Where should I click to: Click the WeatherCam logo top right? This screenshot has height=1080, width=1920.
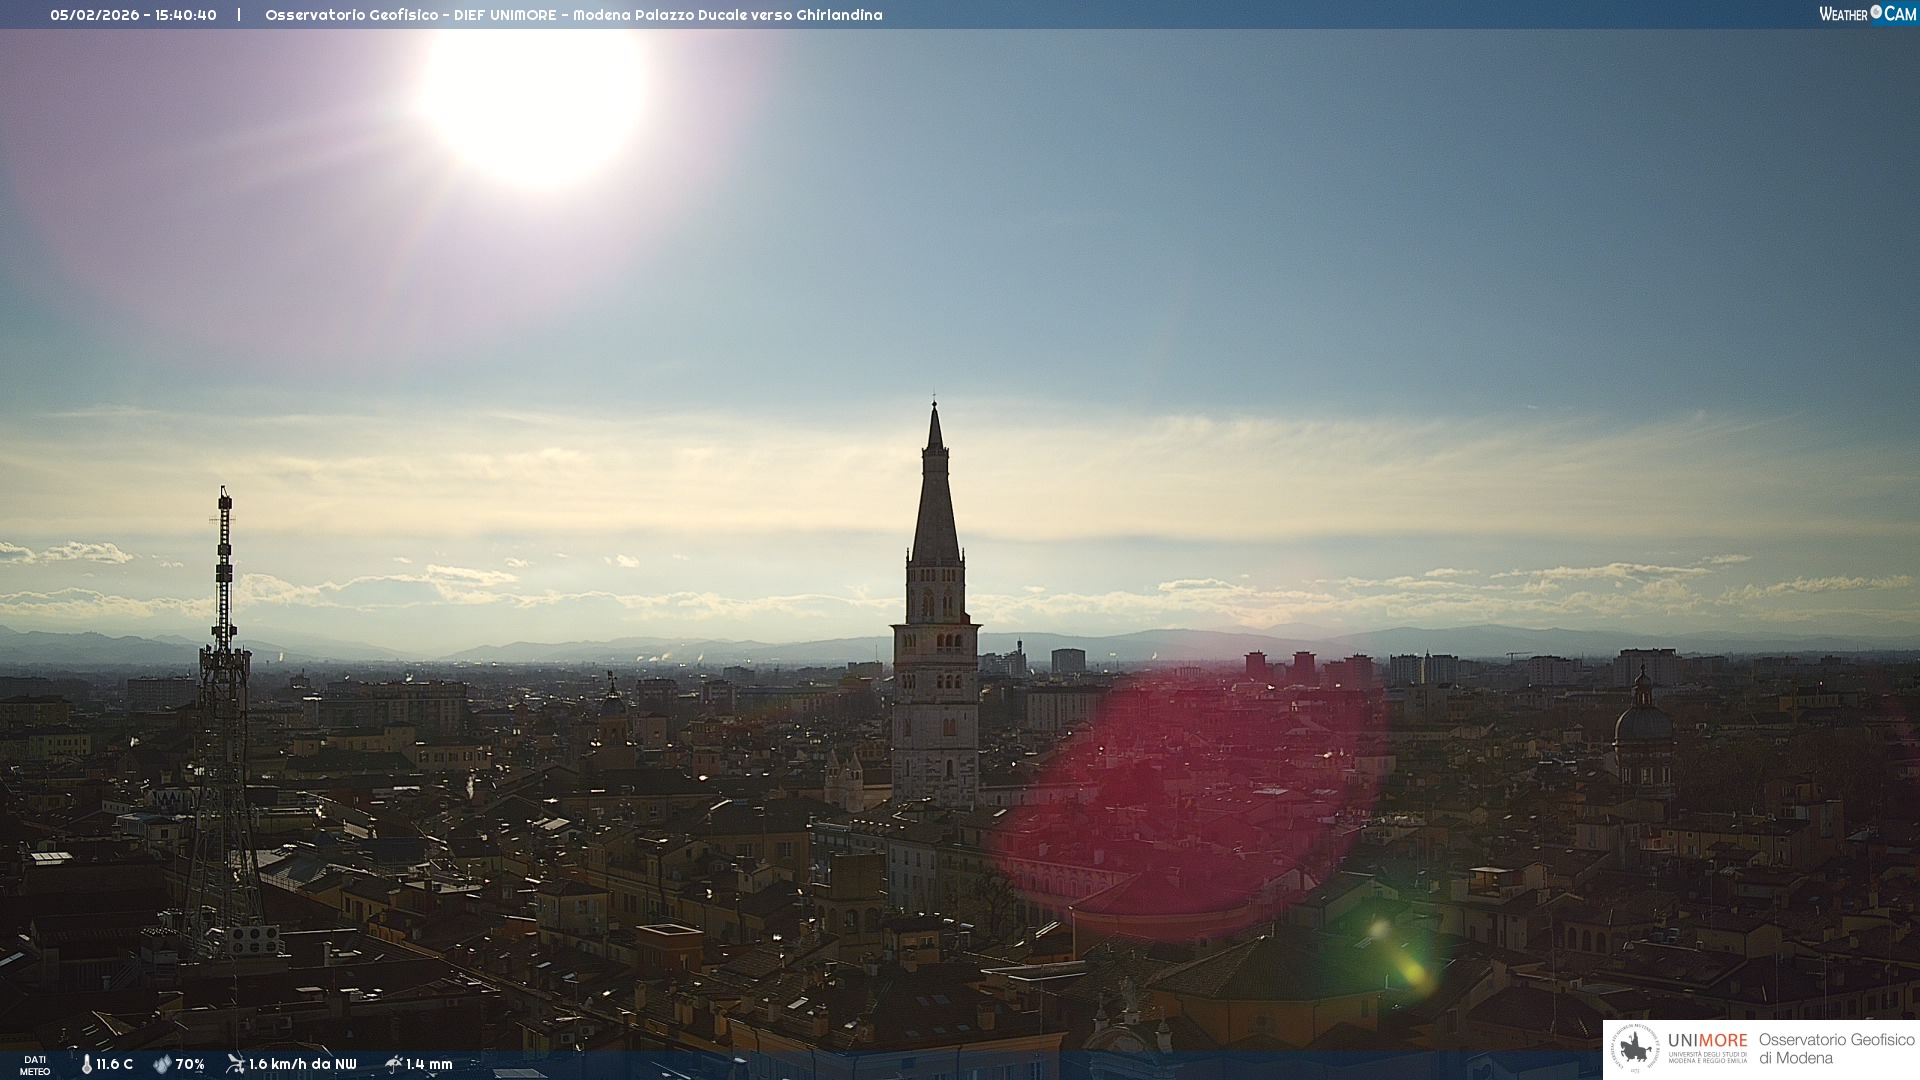tap(1867, 14)
